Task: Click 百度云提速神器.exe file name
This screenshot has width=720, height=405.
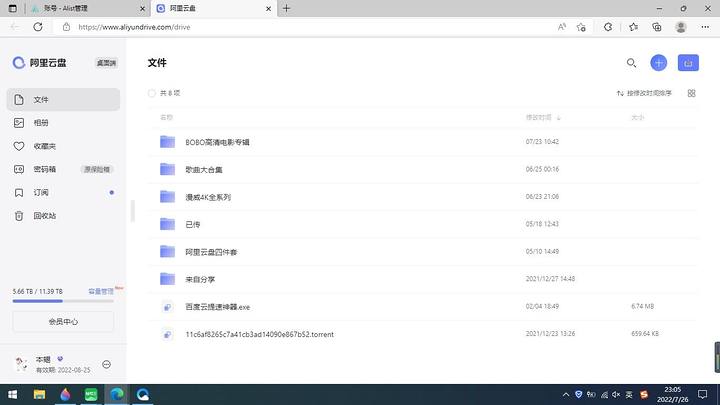Action: (x=218, y=307)
